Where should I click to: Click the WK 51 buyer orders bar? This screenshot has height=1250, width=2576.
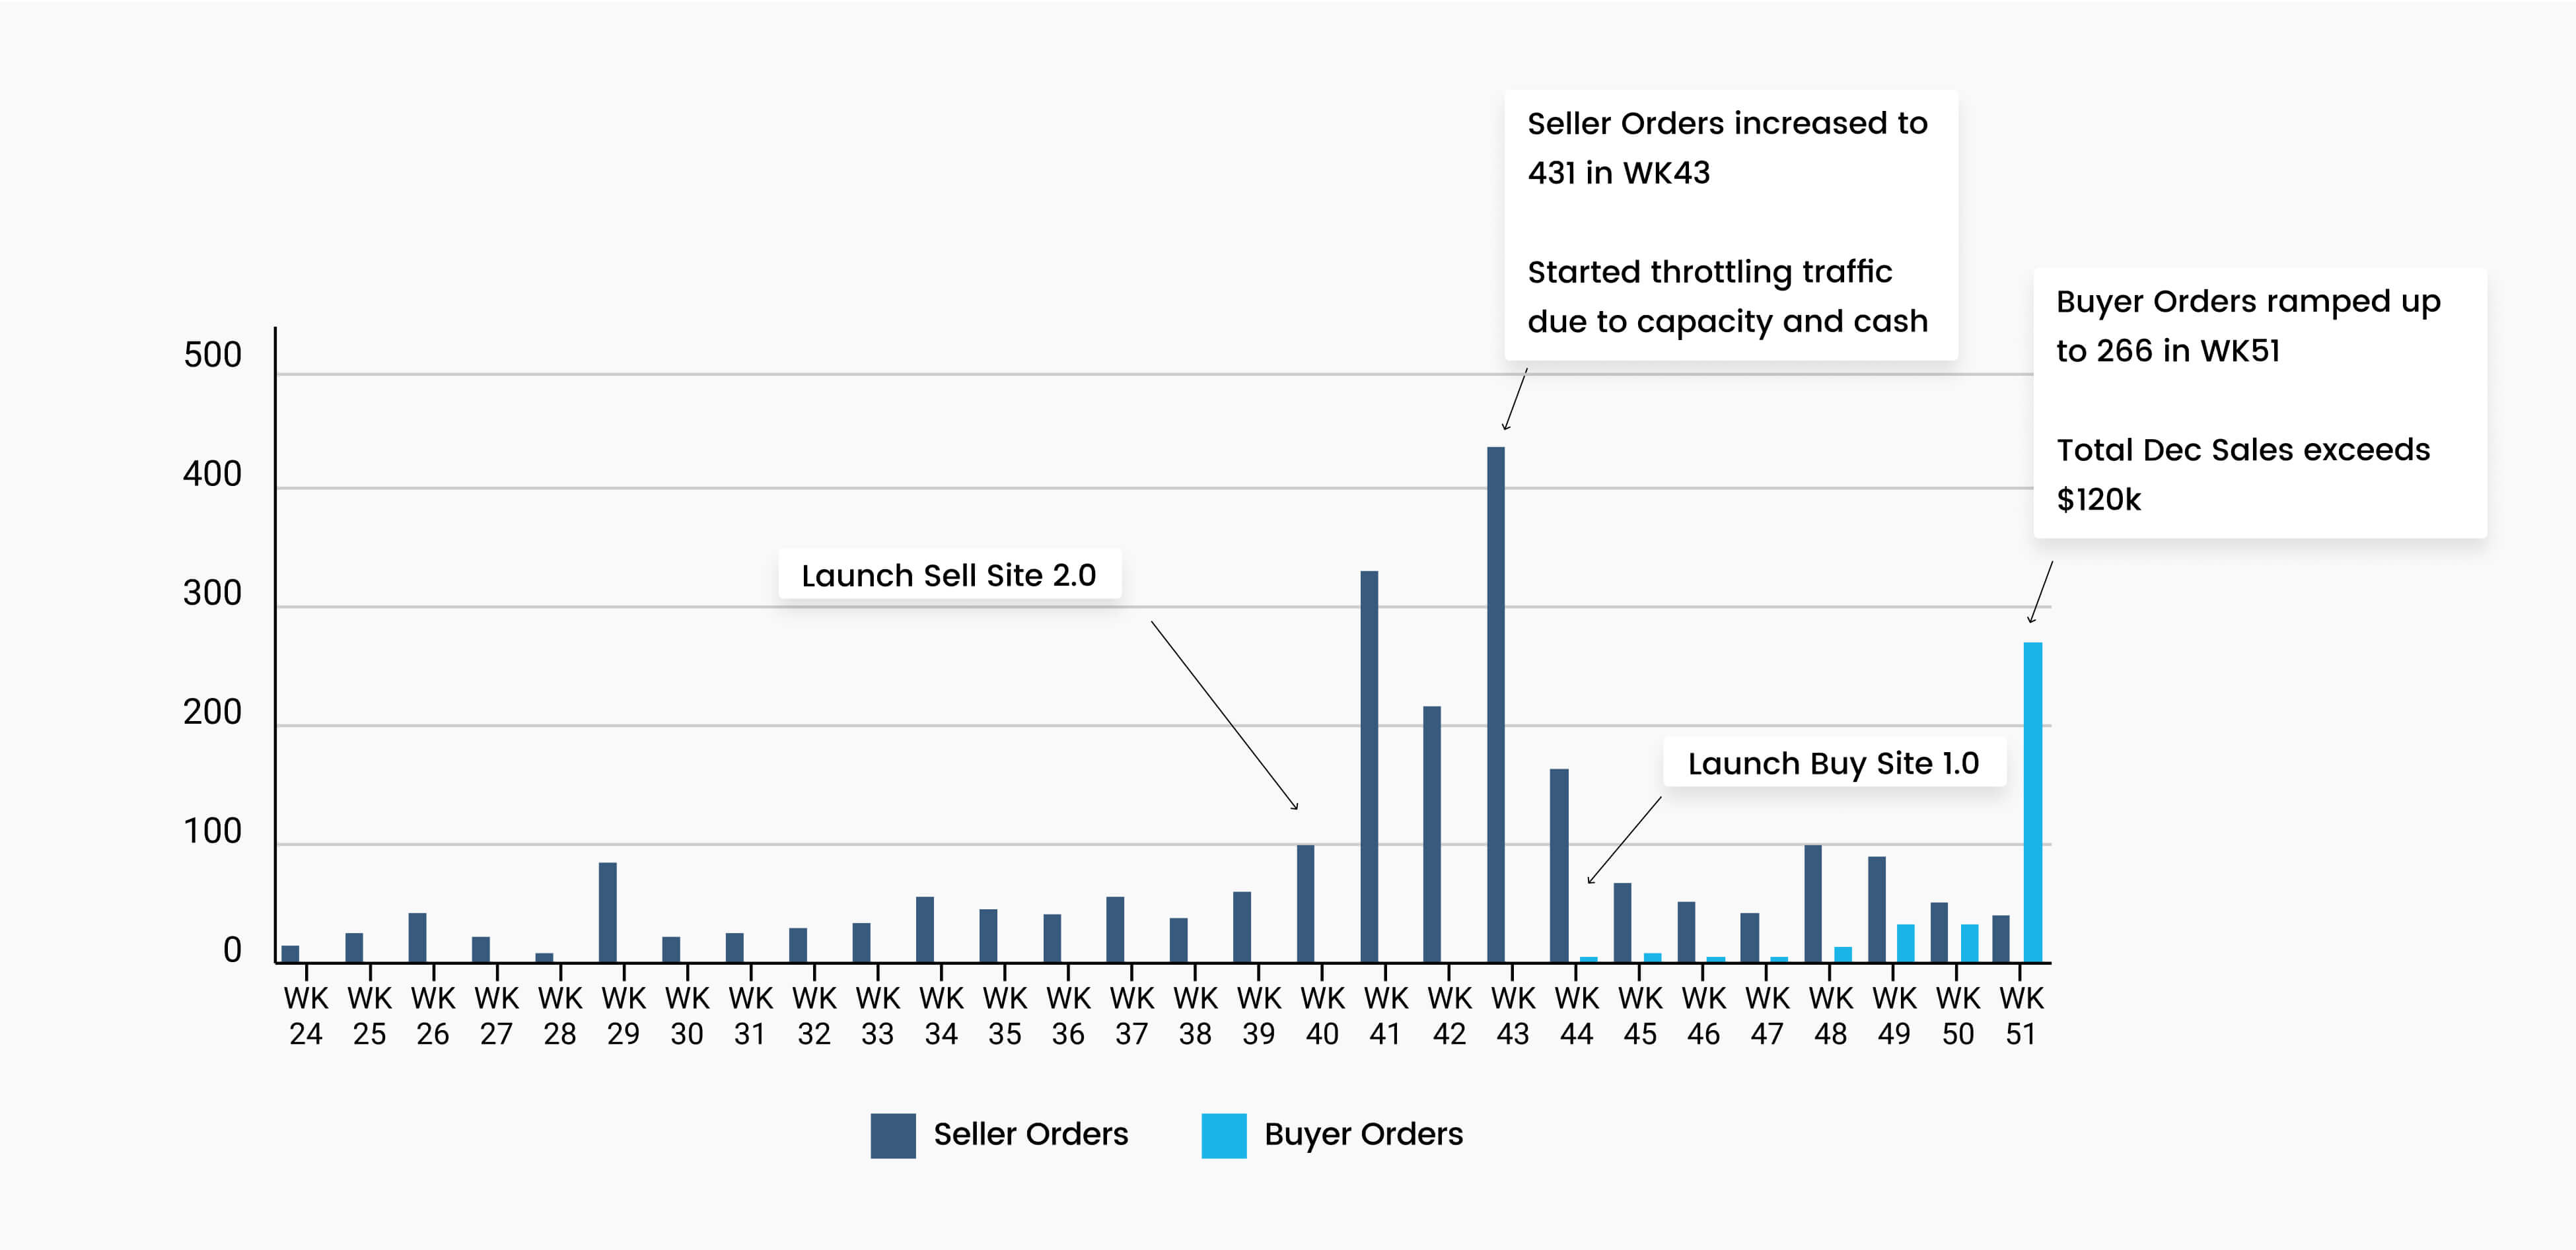(2033, 802)
